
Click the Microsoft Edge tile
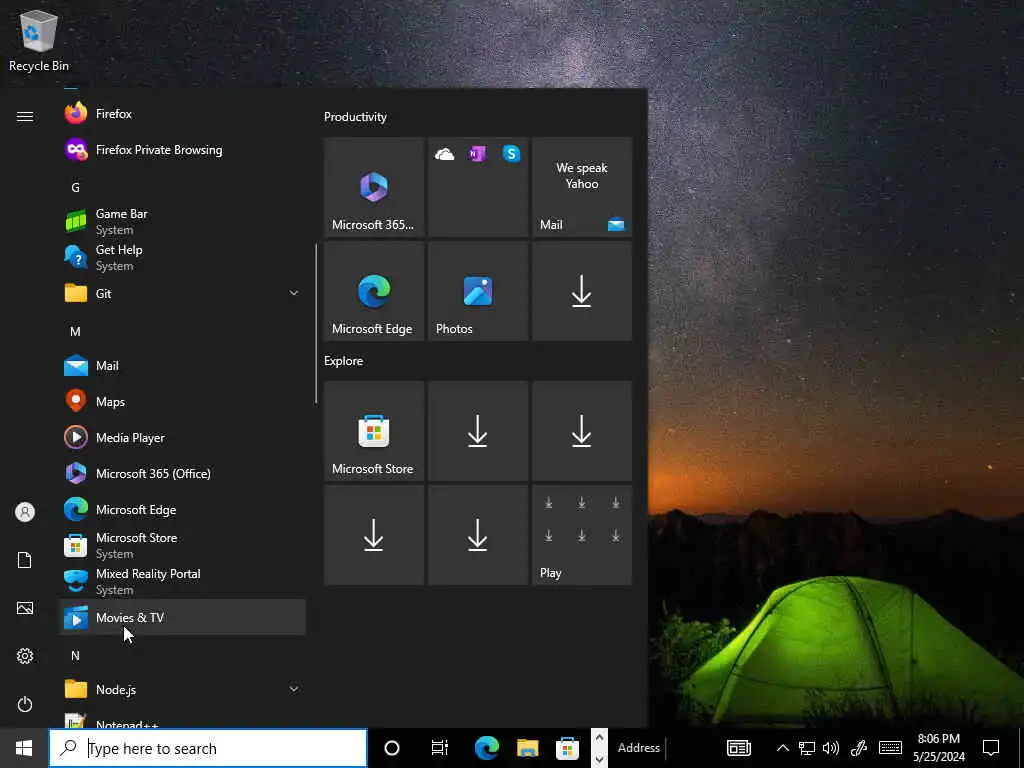tap(374, 291)
